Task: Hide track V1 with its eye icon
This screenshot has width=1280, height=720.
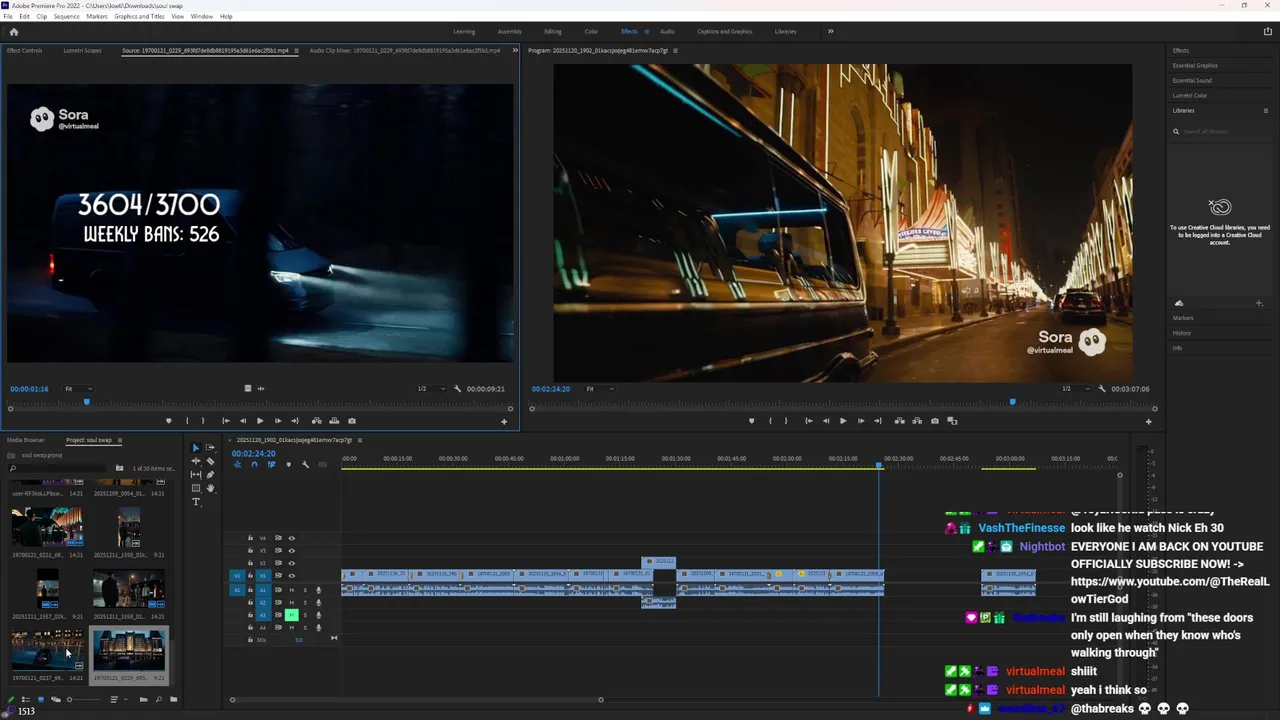Action: [292, 576]
